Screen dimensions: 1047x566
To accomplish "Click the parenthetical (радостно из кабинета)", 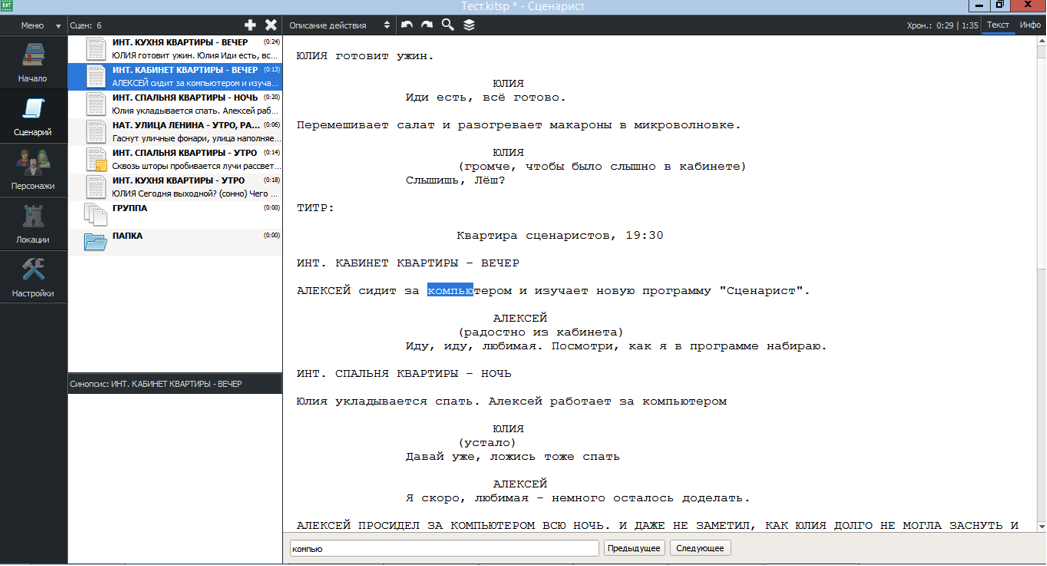I will point(540,332).
